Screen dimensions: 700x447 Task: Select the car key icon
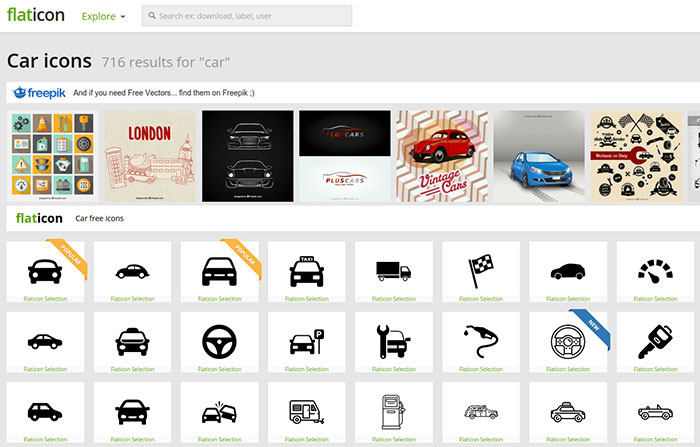tap(655, 342)
